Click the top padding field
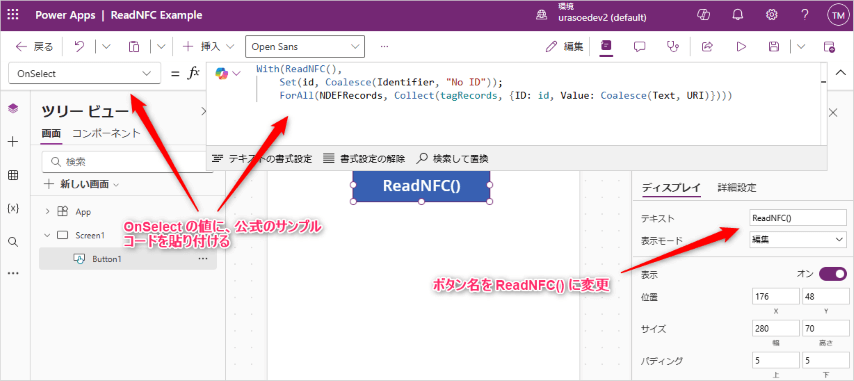 (775, 360)
